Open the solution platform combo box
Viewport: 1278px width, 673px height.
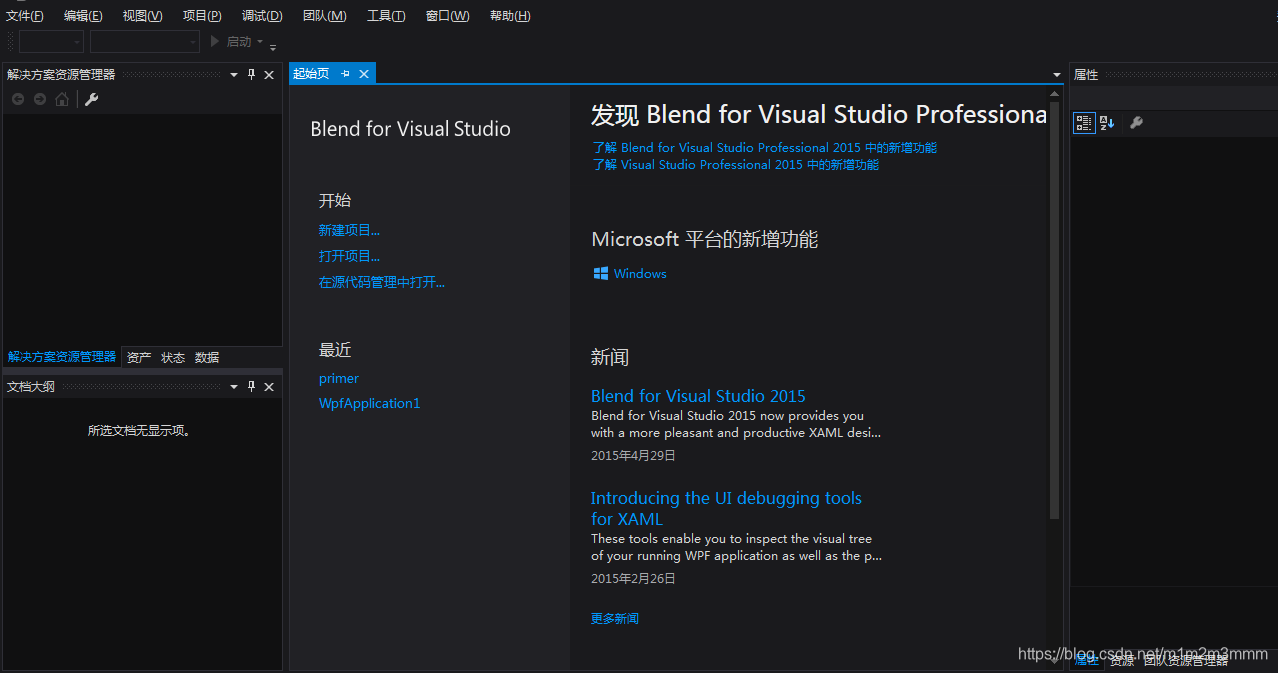pyautogui.click(x=145, y=42)
